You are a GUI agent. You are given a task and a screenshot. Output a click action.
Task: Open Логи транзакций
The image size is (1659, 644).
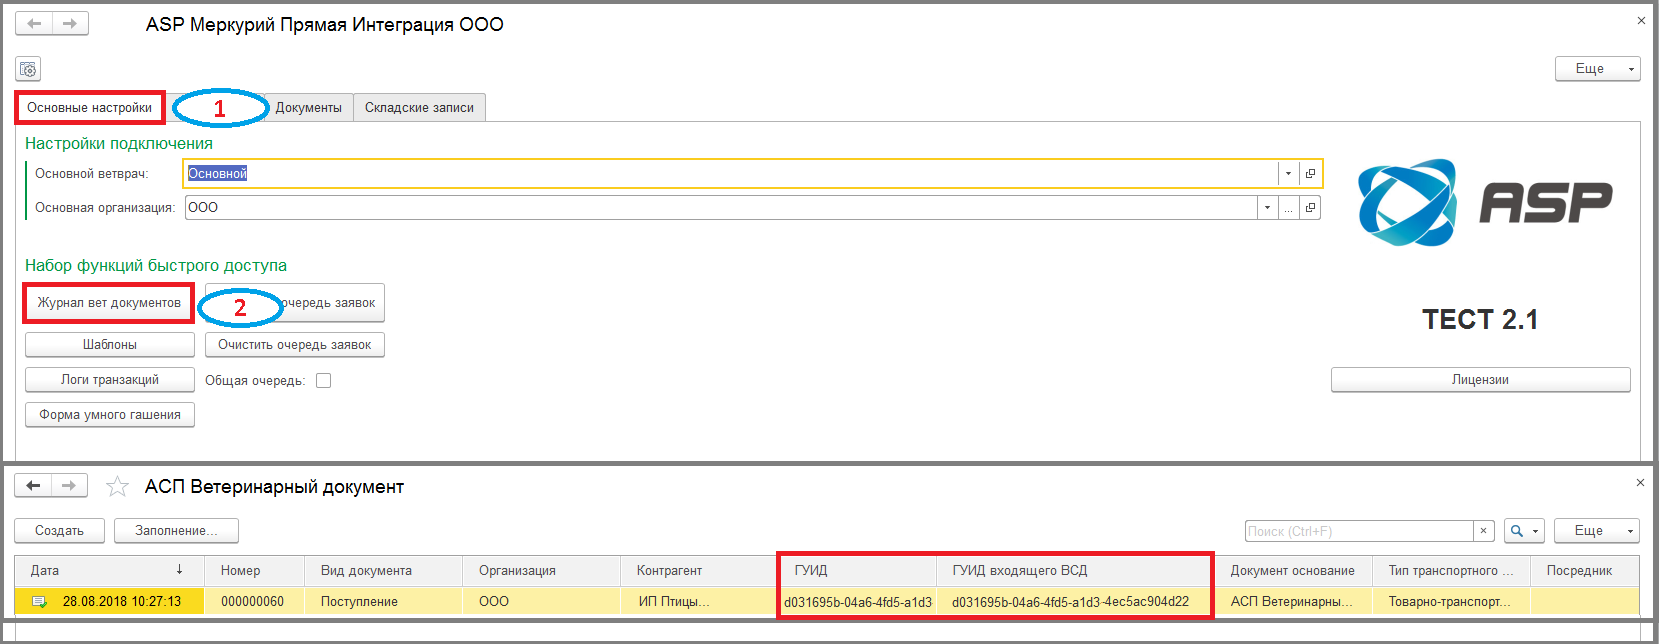(110, 379)
